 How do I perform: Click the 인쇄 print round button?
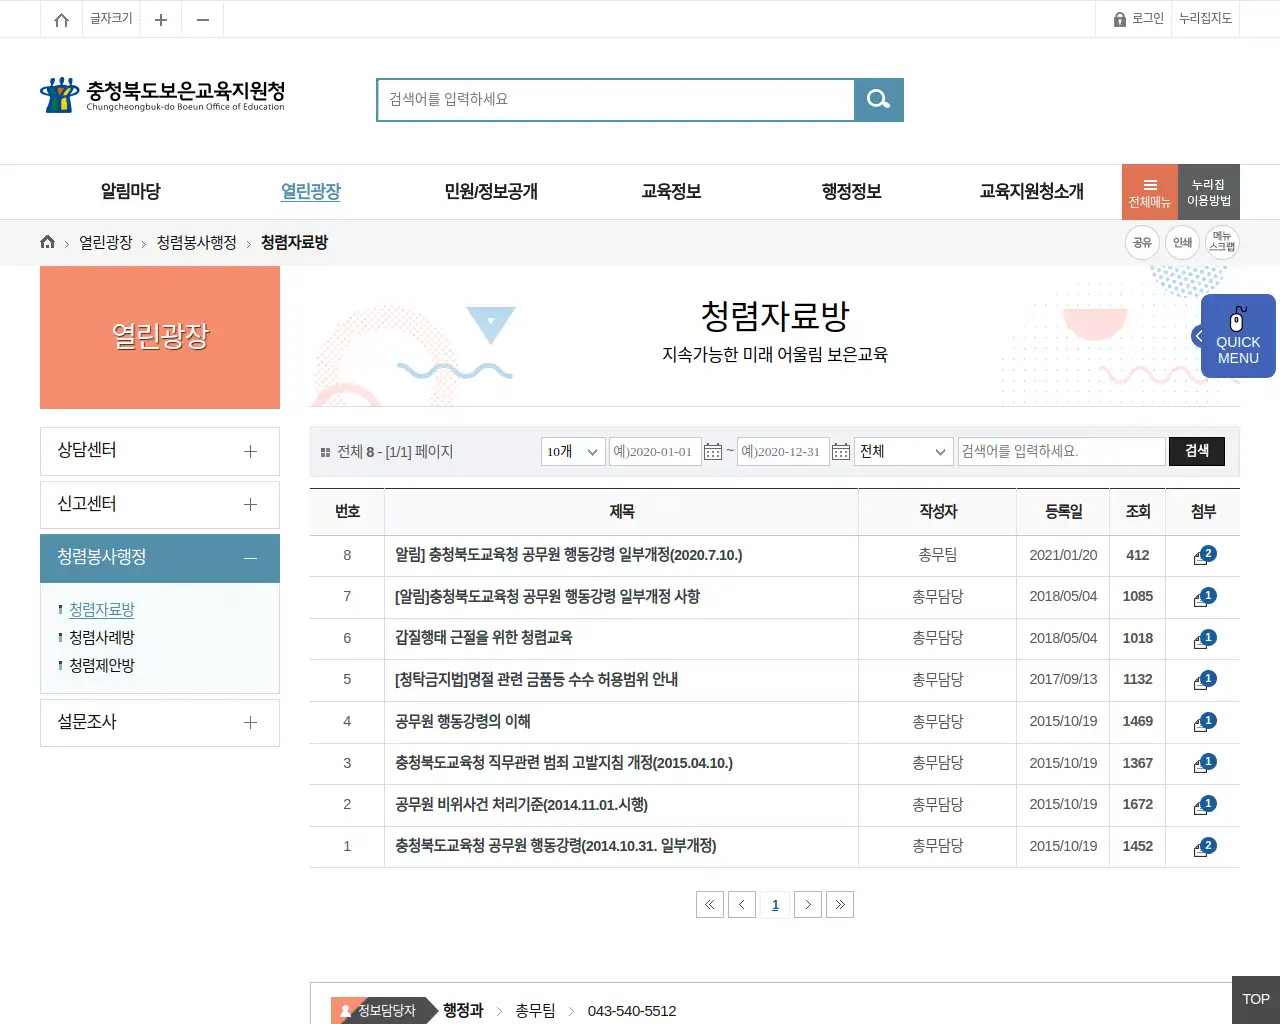click(x=1182, y=242)
